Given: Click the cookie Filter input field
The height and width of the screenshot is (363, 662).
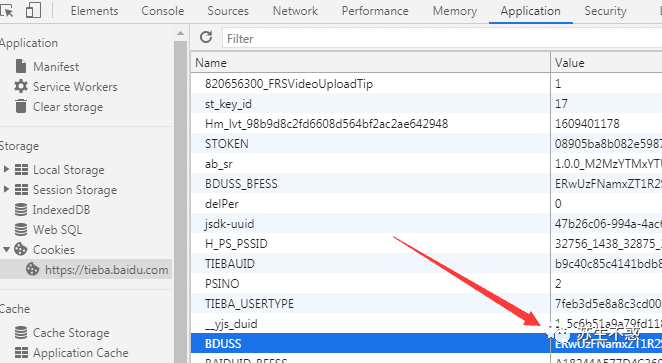Looking at the screenshot, I should 442,39.
